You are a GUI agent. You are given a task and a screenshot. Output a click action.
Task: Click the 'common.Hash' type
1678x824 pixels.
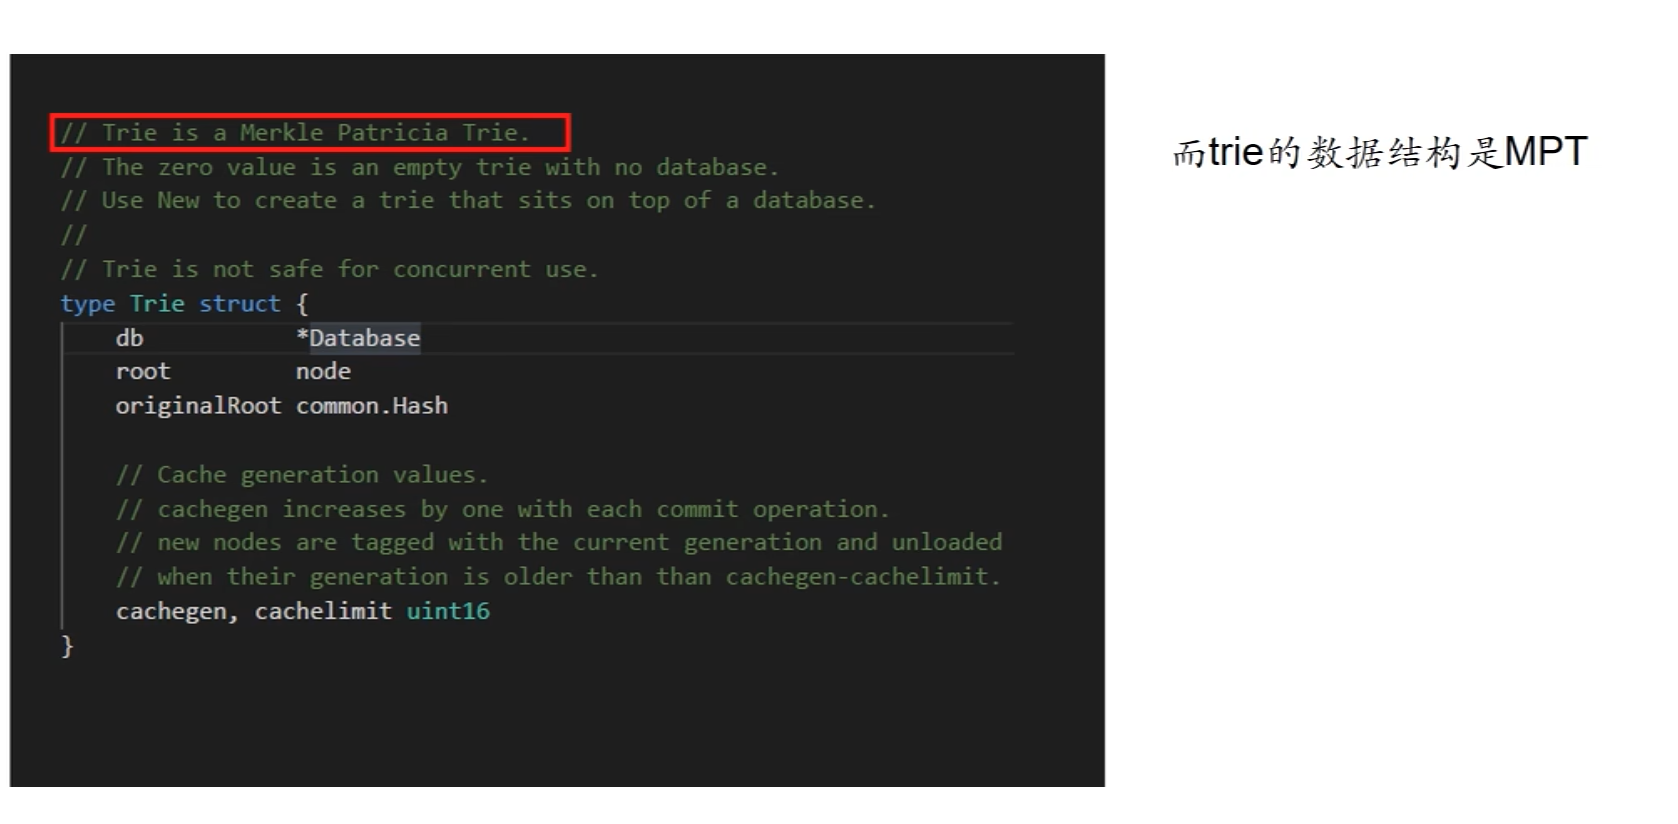pyautogui.click(x=372, y=406)
